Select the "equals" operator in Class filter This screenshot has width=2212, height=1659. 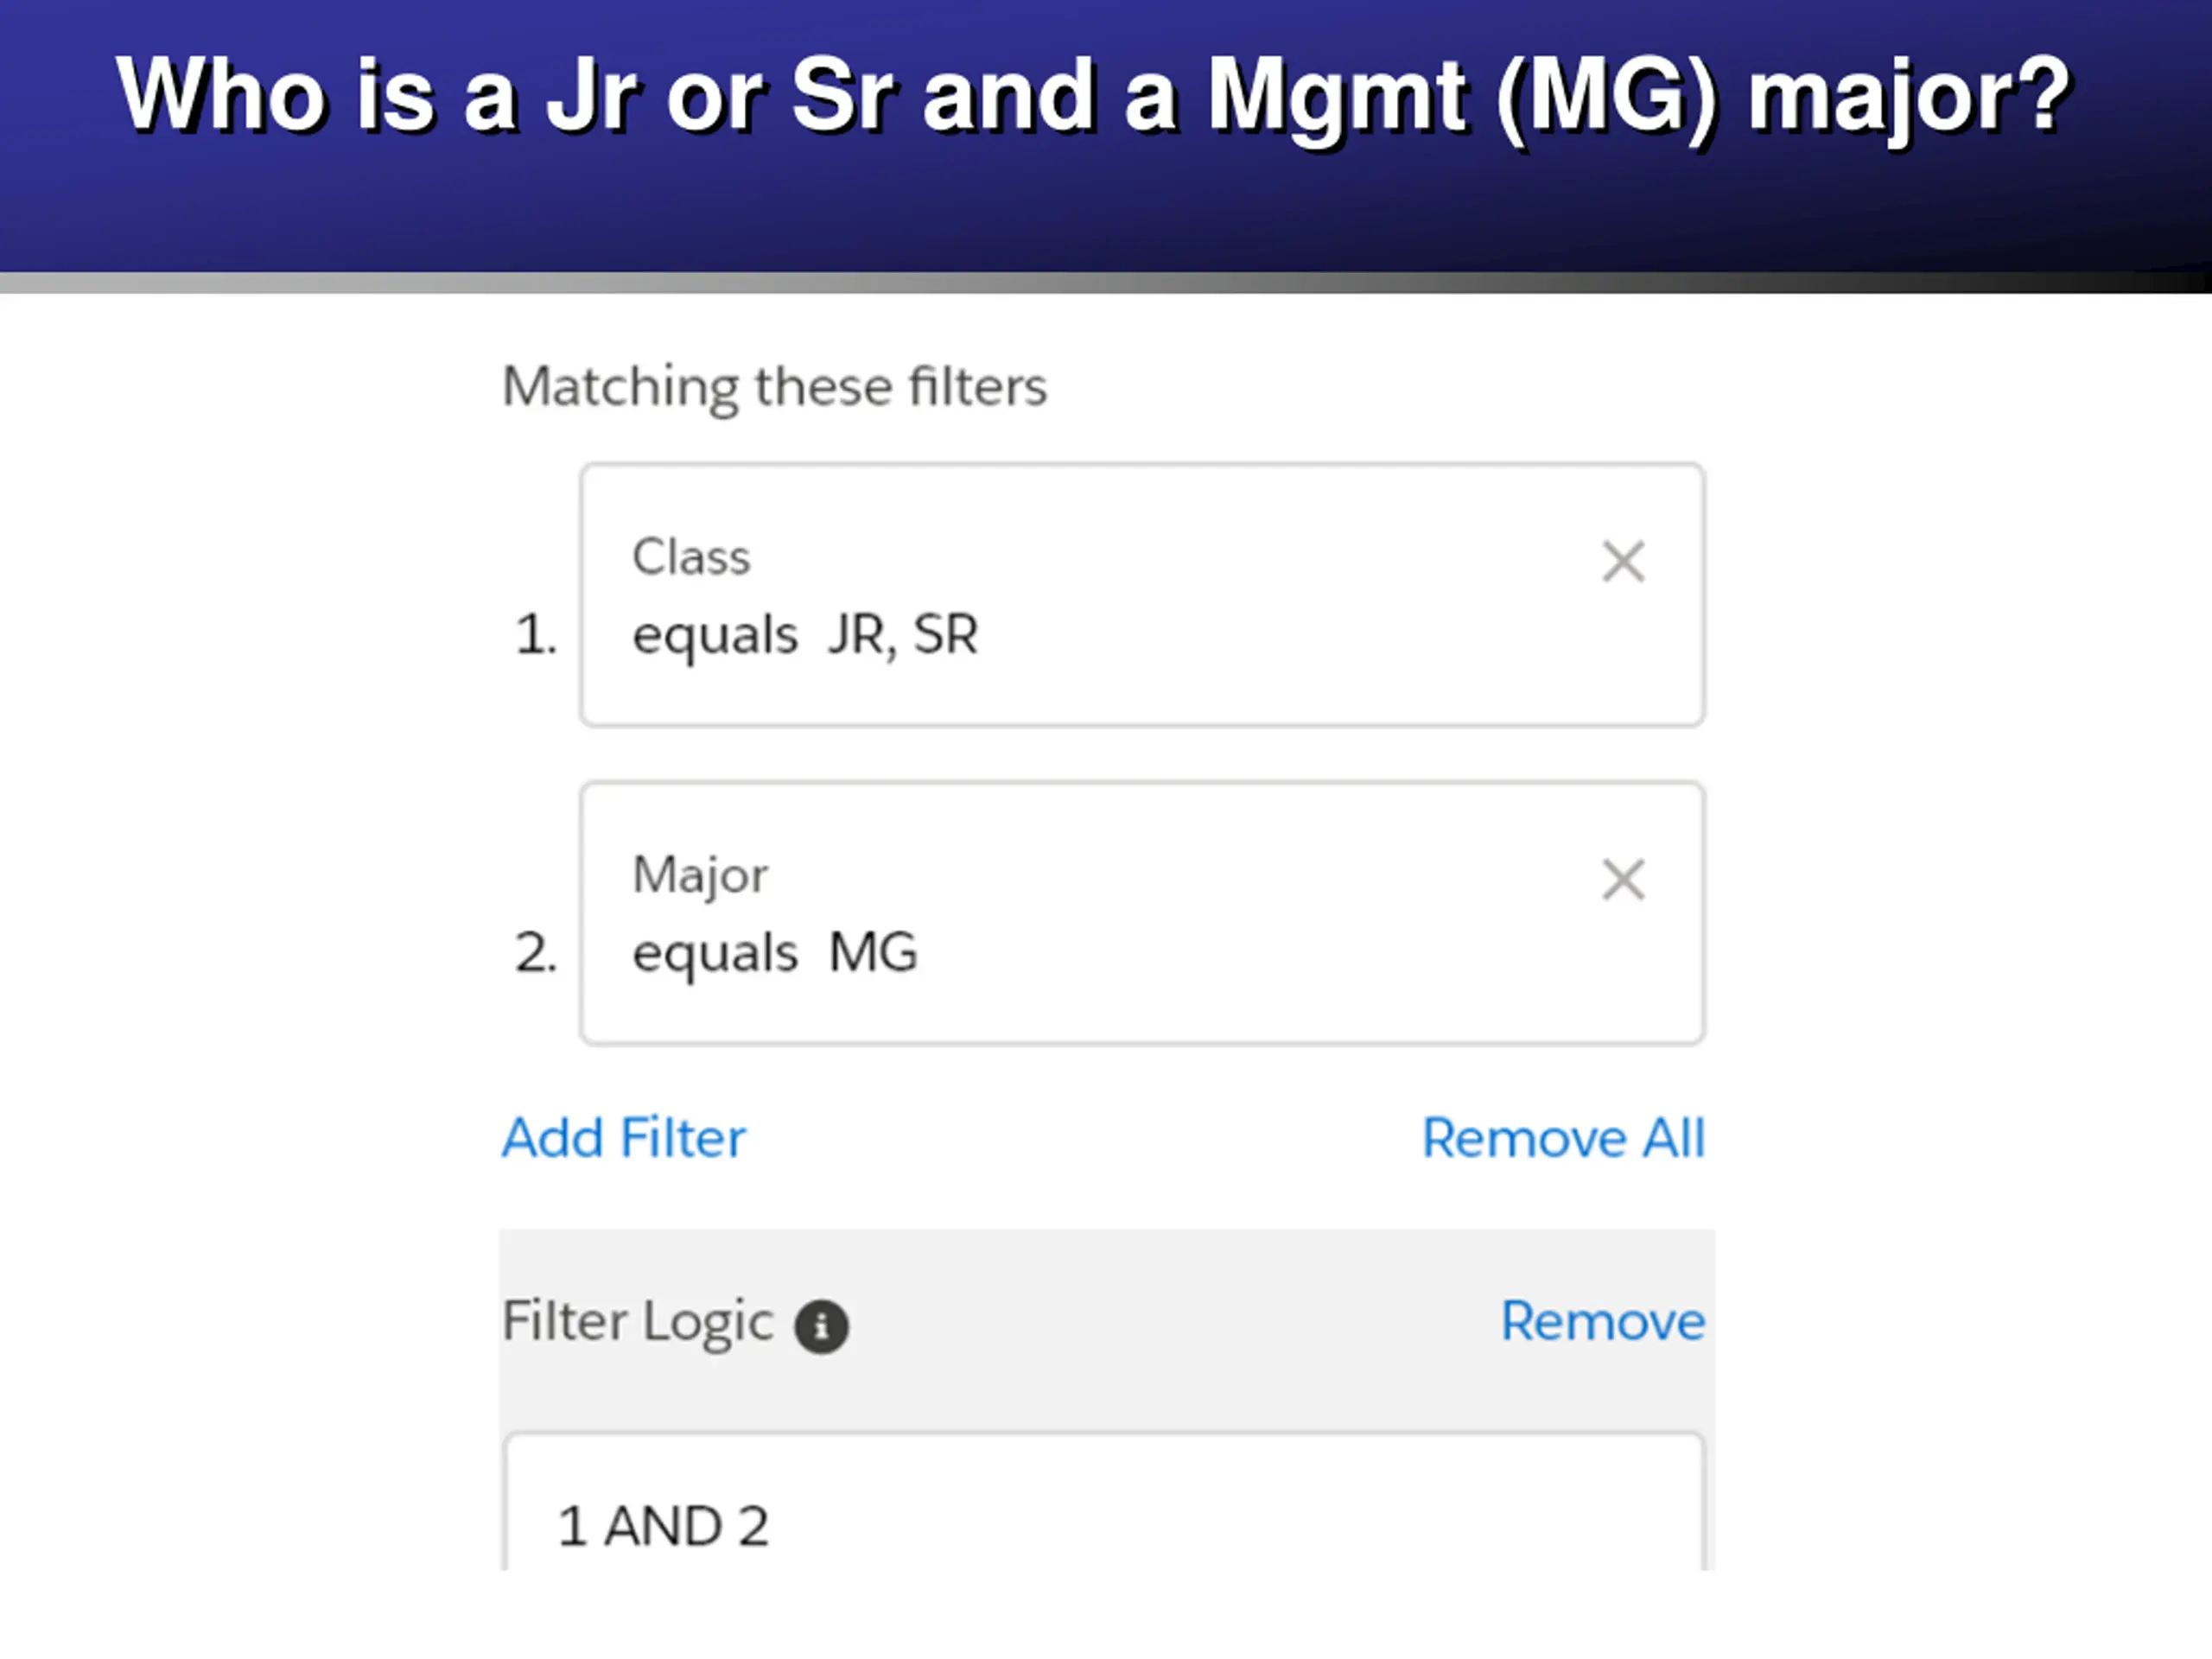pyautogui.click(x=715, y=636)
